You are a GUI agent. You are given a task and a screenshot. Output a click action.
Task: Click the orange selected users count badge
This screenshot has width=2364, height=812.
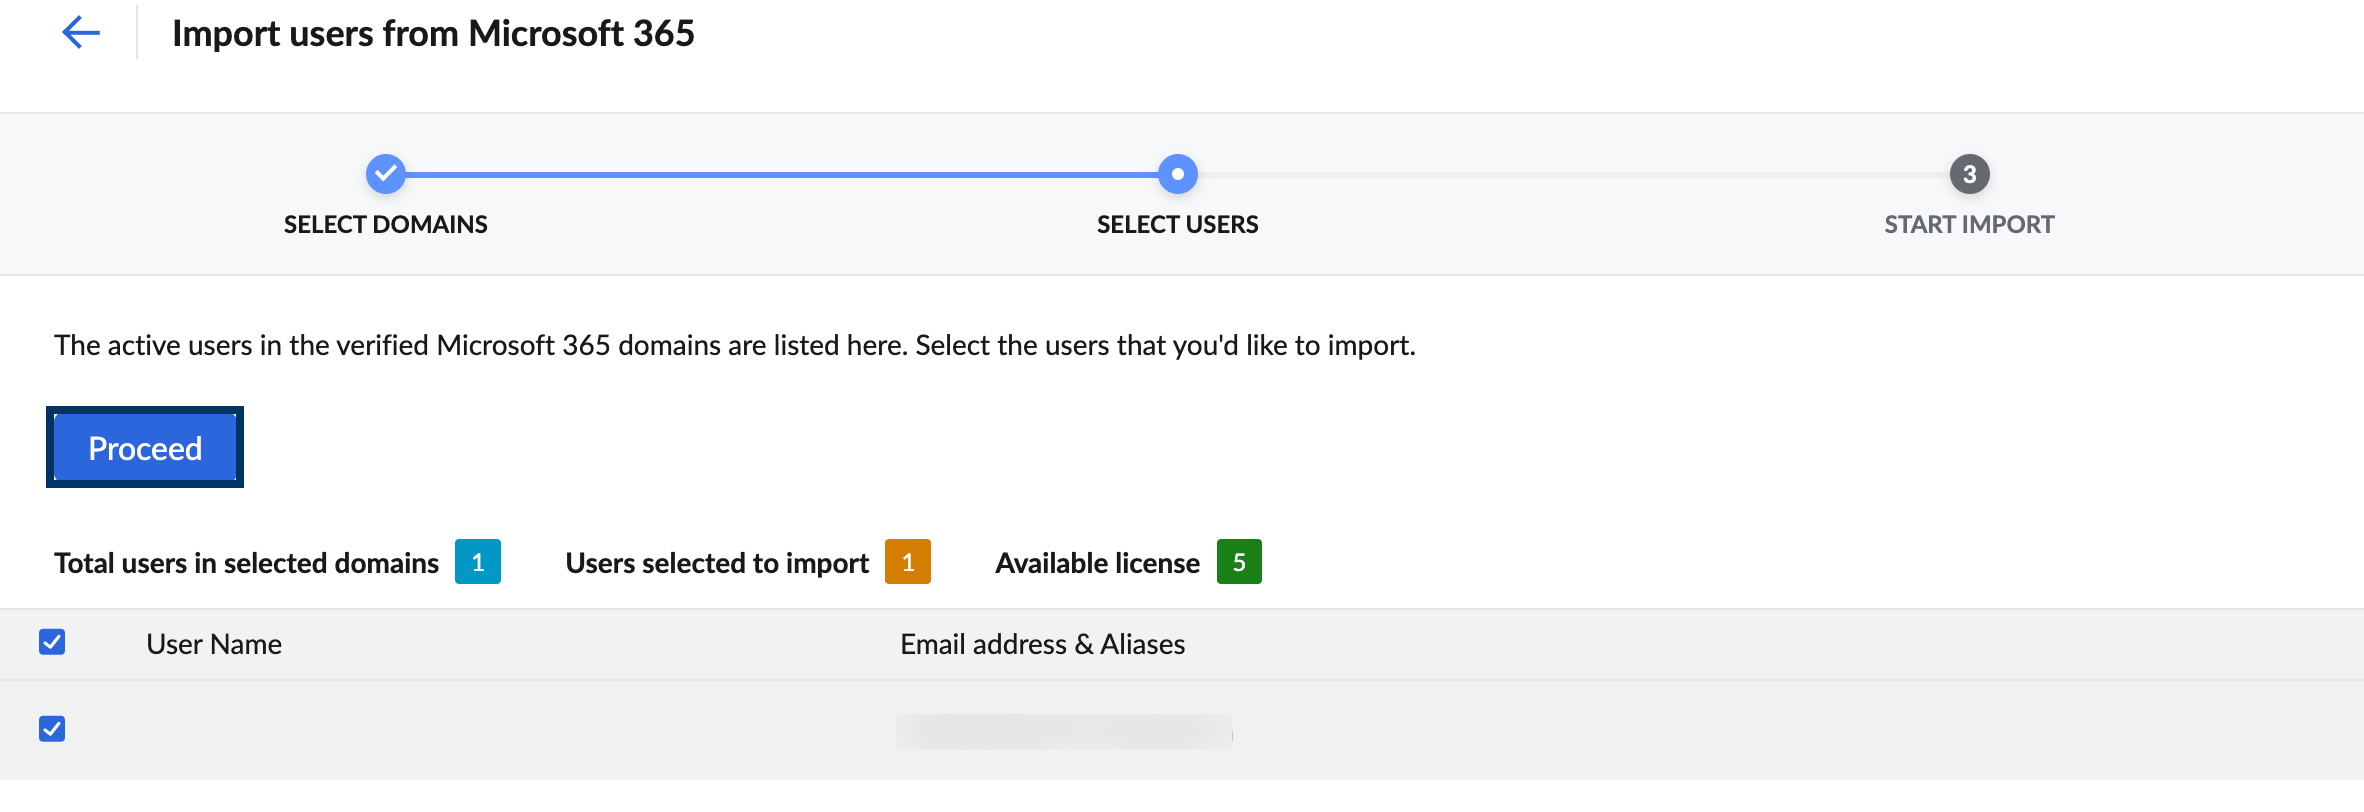(x=908, y=562)
